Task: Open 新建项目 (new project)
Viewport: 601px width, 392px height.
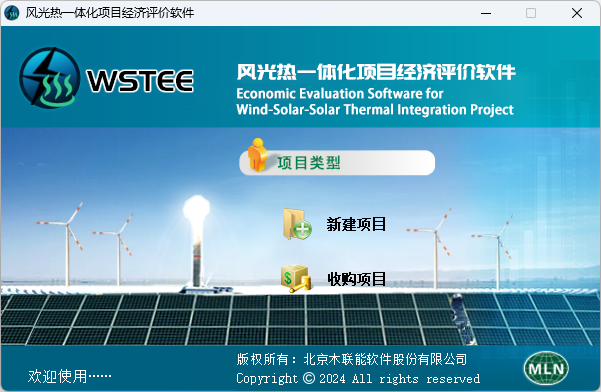Action: (x=356, y=224)
